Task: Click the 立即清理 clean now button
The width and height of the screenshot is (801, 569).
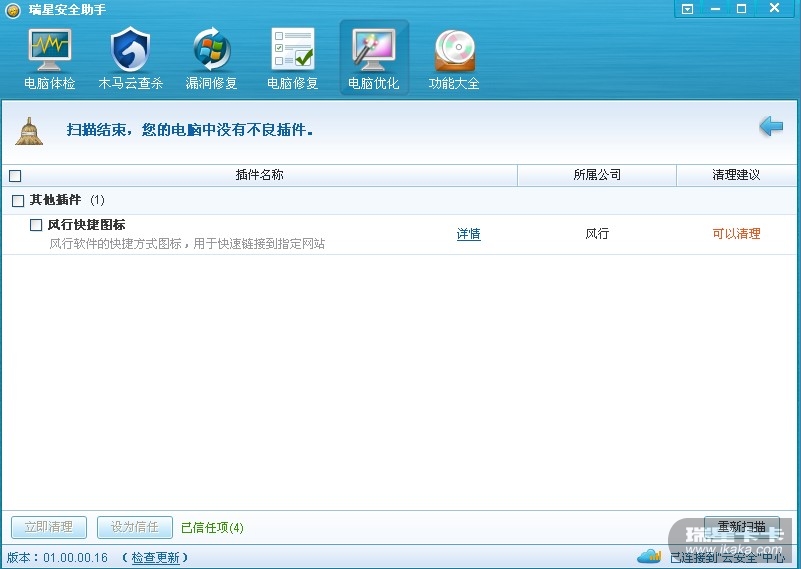Action: [49, 527]
